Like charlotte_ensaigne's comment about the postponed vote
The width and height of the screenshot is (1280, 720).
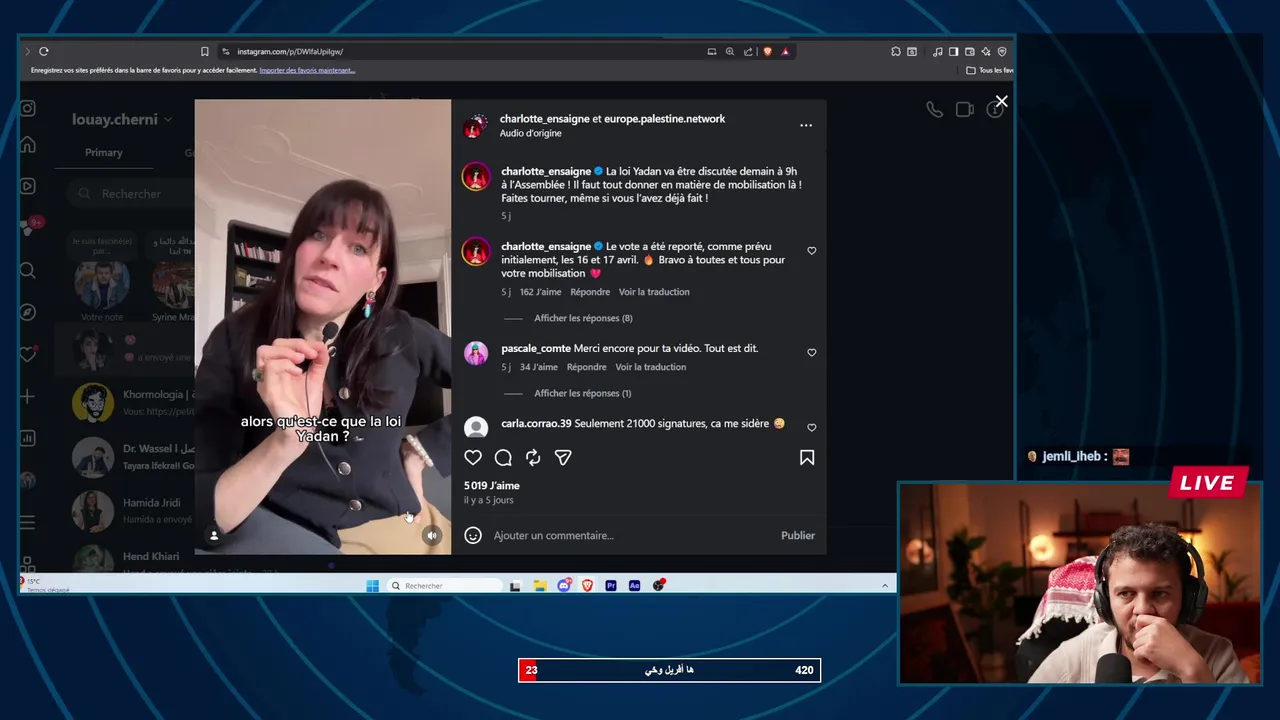click(x=811, y=250)
